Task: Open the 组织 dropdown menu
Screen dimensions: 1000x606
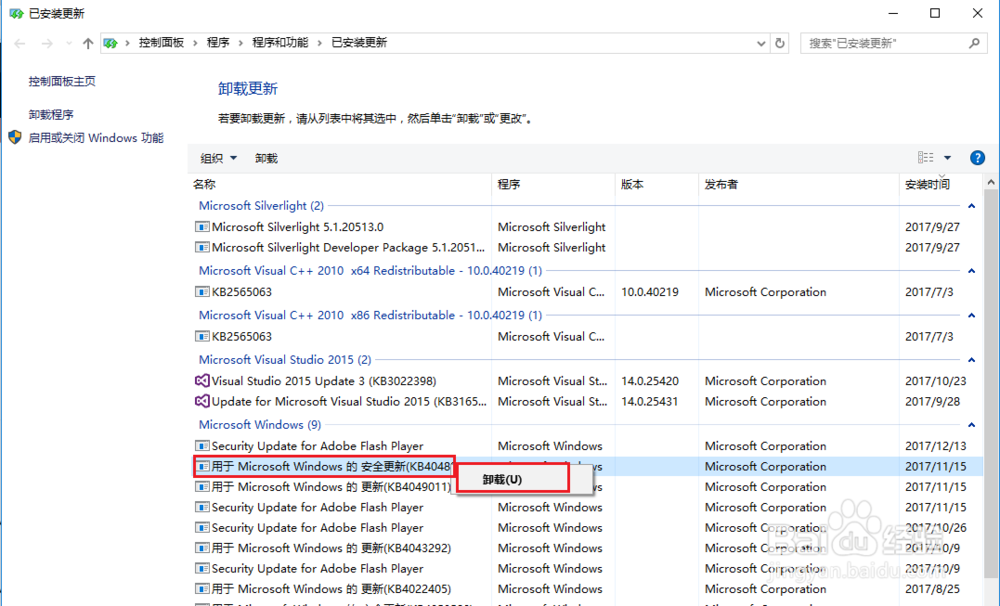Action: click(x=218, y=158)
